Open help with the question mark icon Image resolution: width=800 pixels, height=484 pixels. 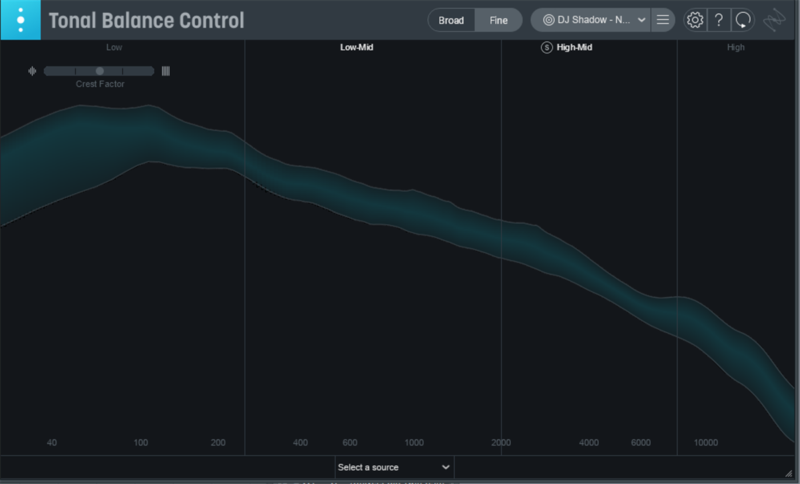tap(719, 20)
